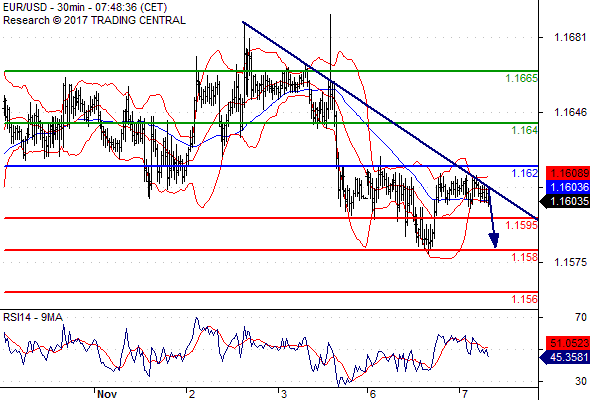Click the green 1.1665 resistance label
This screenshot has width=590, height=400.
click(x=522, y=78)
